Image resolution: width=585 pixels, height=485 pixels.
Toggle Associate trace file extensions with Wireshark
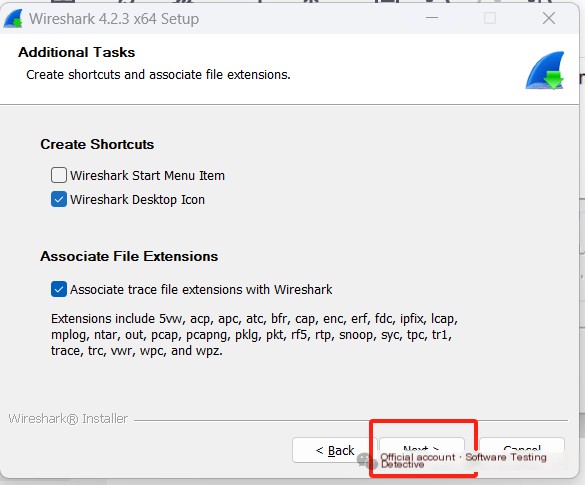point(59,289)
